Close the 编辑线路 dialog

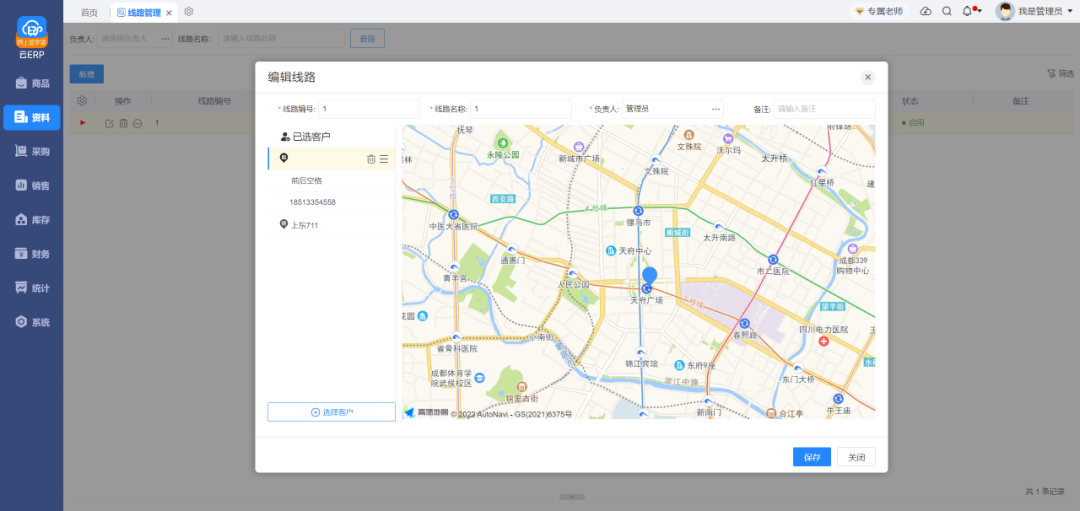coord(868,77)
